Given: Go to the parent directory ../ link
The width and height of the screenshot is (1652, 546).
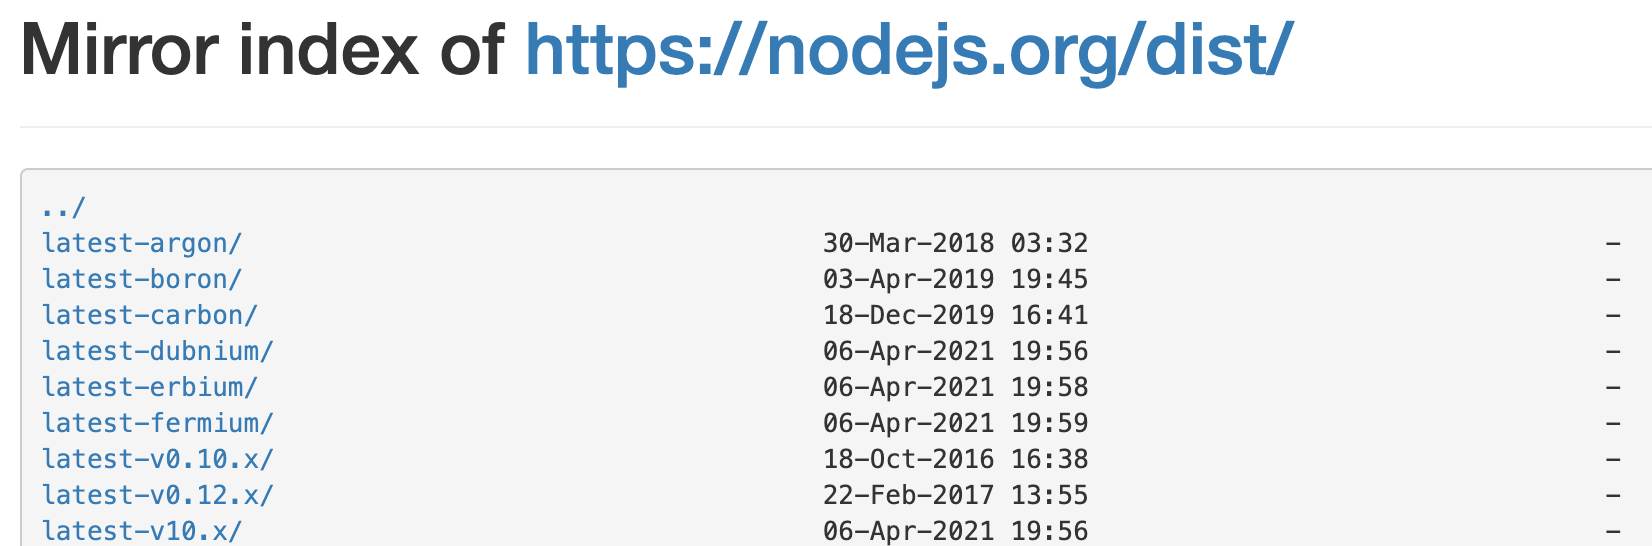Looking at the screenshot, I should [64, 208].
